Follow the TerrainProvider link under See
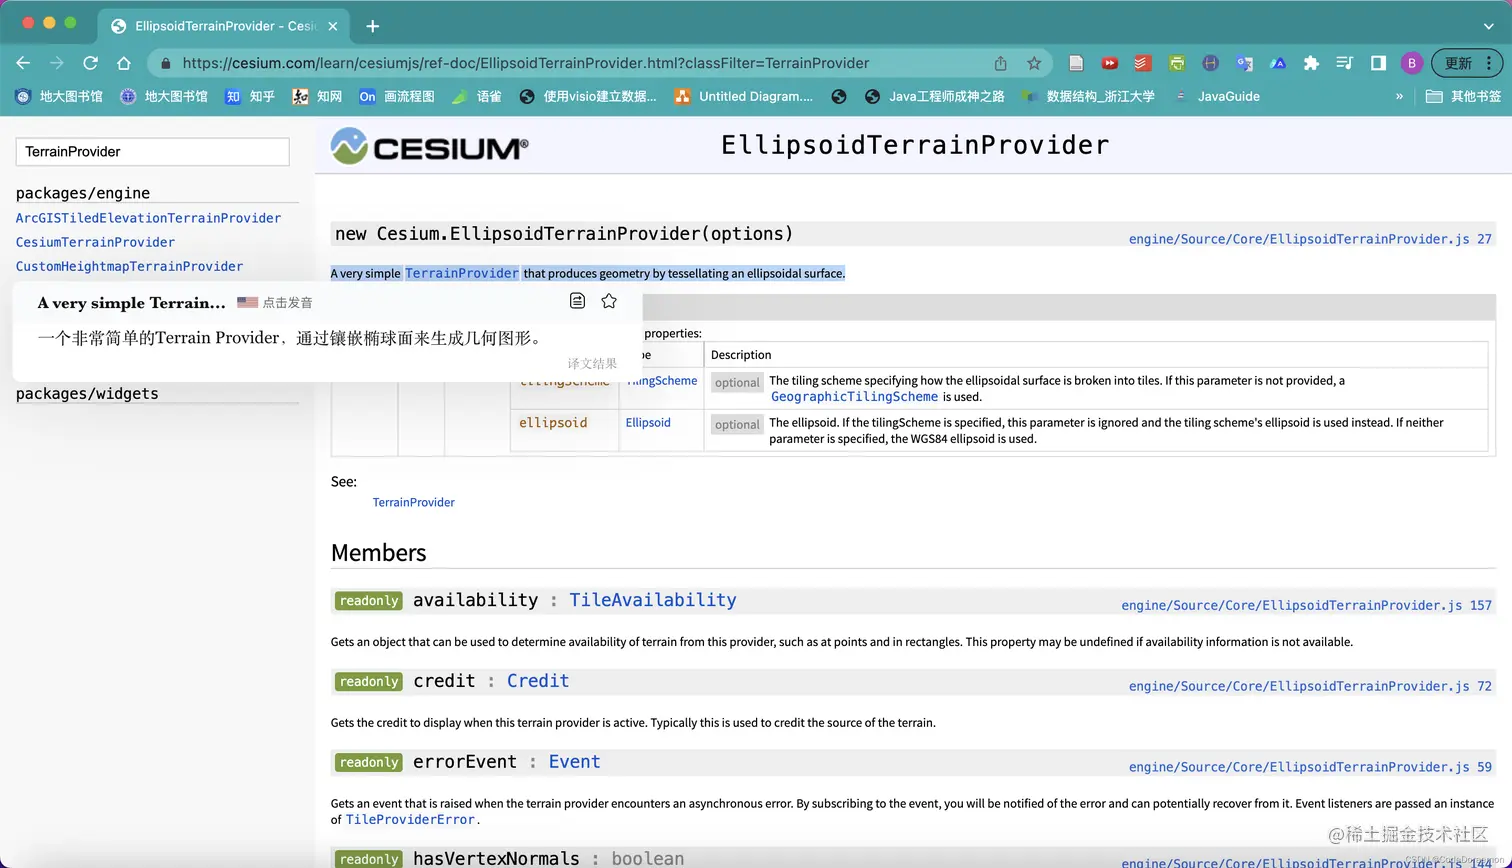1512x868 pixels. pos(413,504)
